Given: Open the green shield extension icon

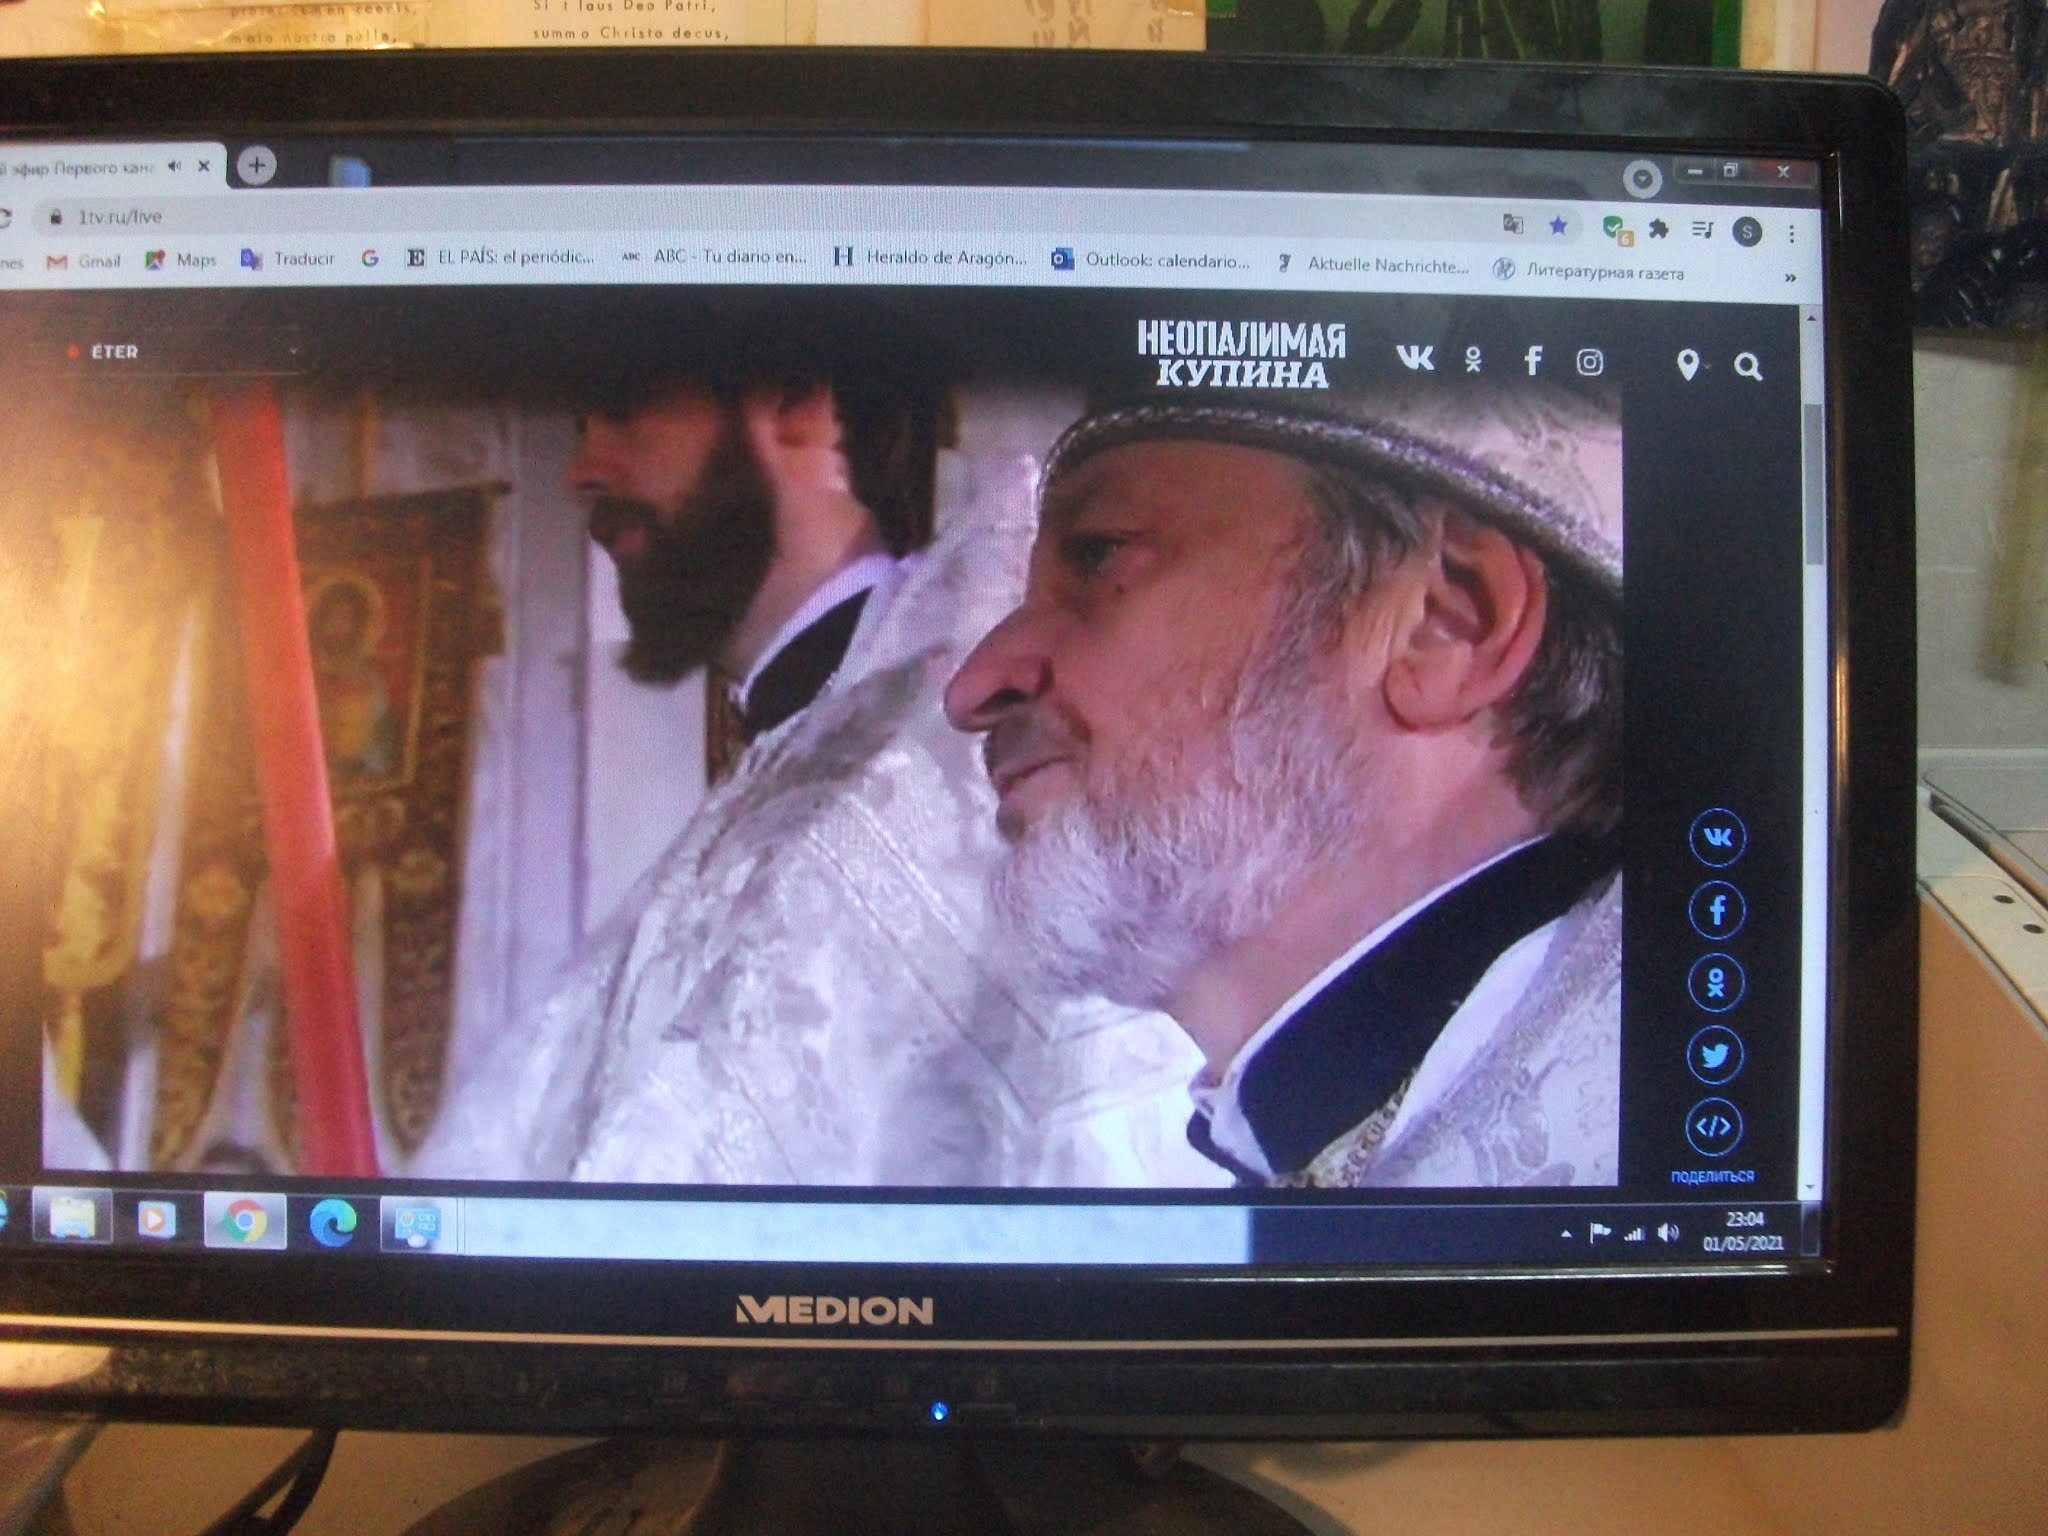Looking at the screenshot, I should coord(1615,229).
